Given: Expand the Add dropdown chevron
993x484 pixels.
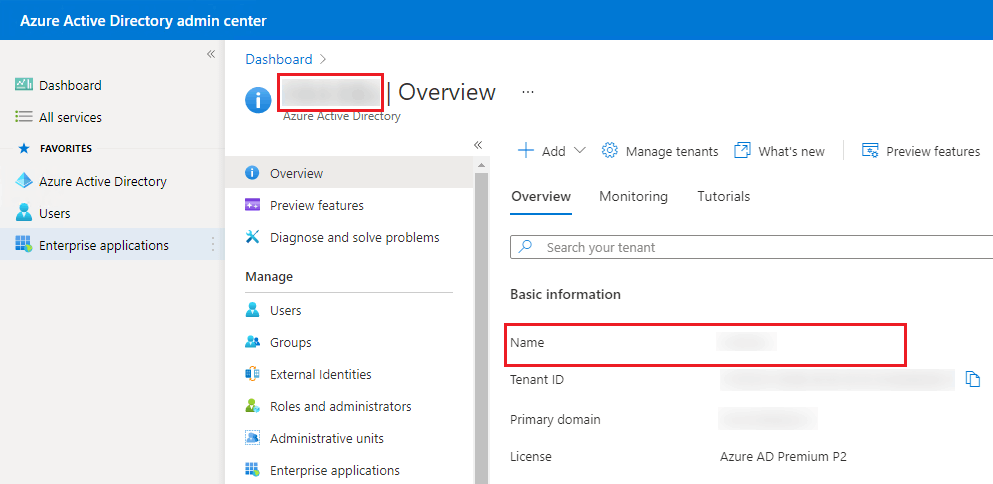Looking at the screenshot, I should point(579,151).
